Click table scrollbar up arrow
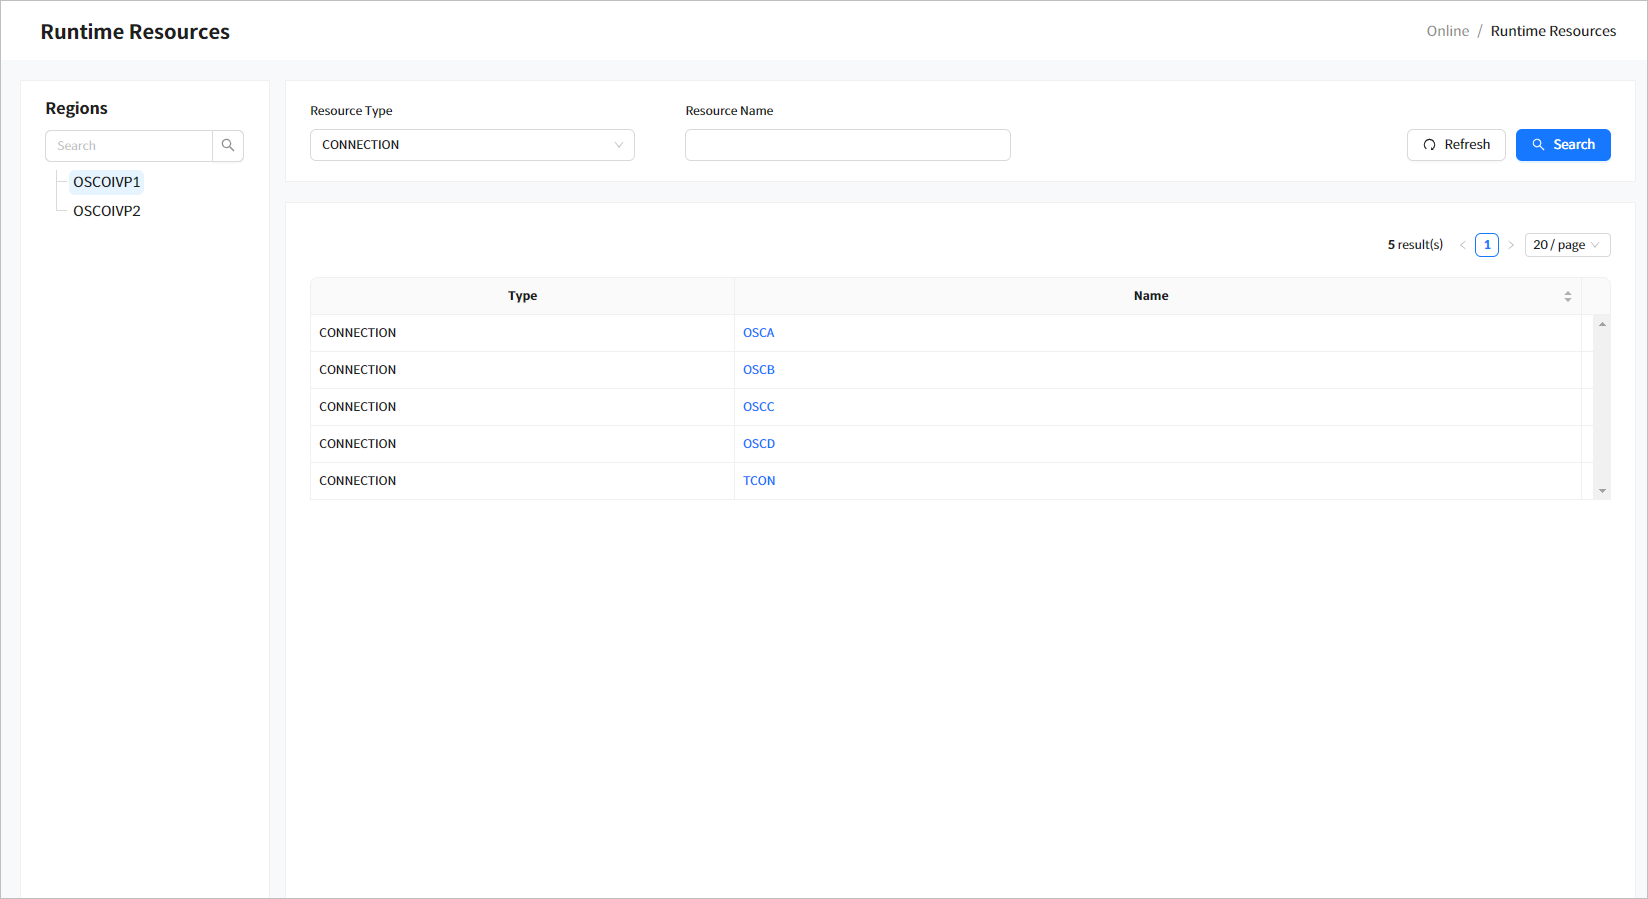1648x899 pixels. pos(1602,324)
